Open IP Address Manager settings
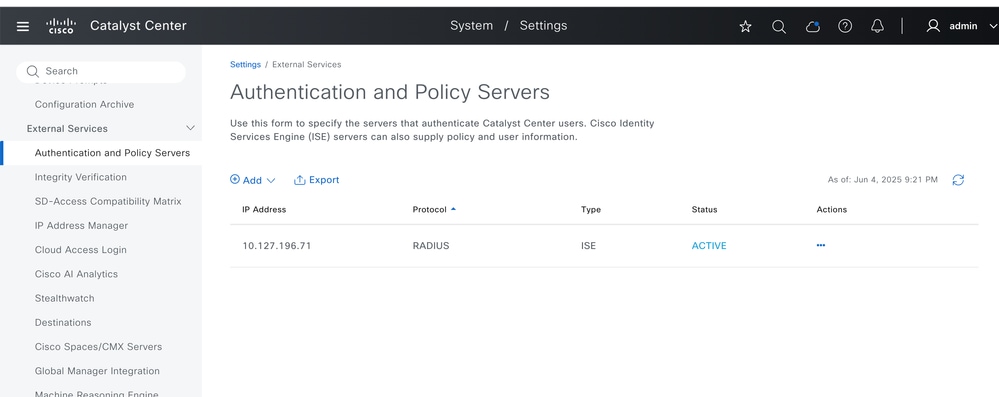999x397 pixels. (x=81, y=226)
